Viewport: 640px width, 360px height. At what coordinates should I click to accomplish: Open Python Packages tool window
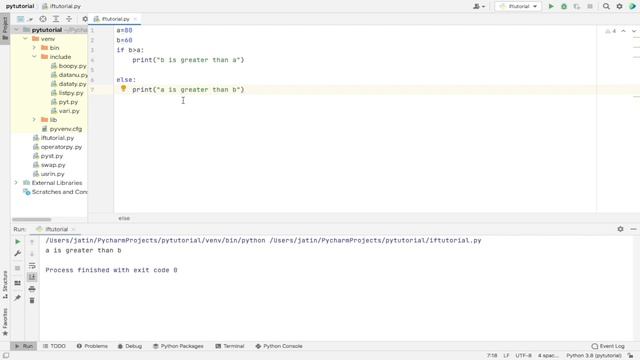point(178,346)
